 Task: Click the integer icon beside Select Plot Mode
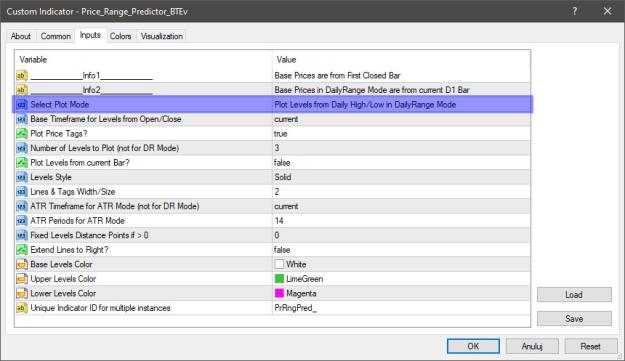click(22, 104)
